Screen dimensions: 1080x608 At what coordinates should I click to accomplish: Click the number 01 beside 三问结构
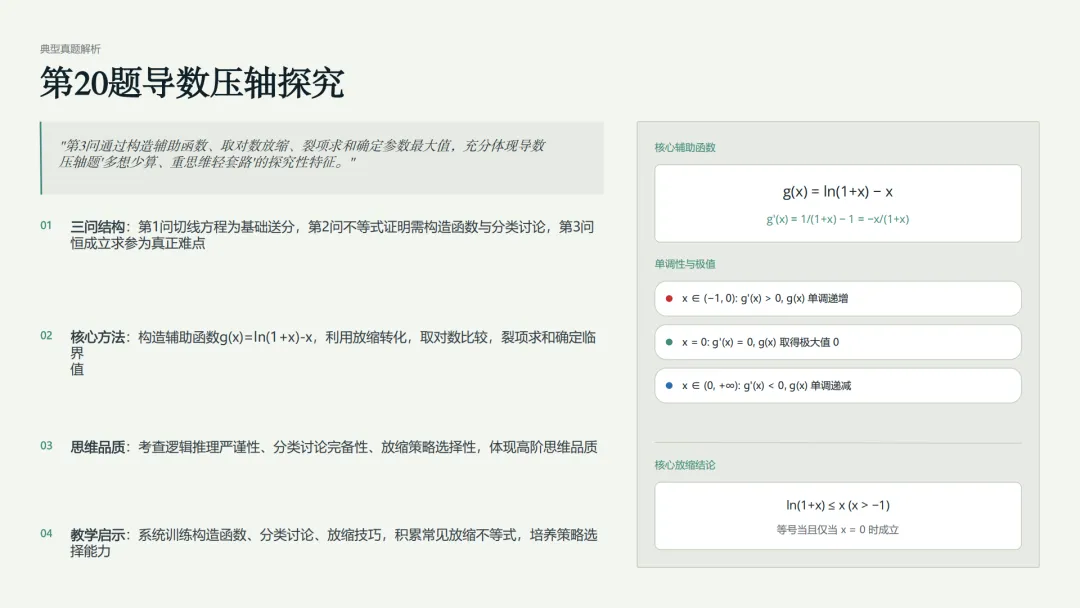click(46, 225)
